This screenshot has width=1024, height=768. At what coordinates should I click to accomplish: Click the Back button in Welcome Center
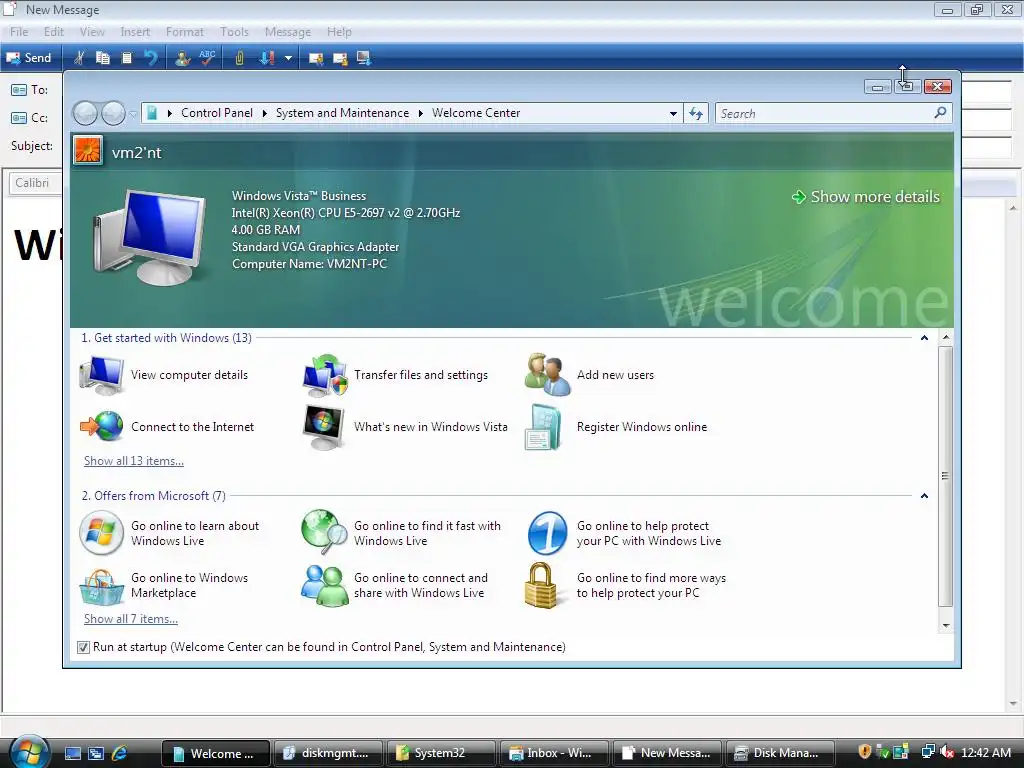point(85,114)
